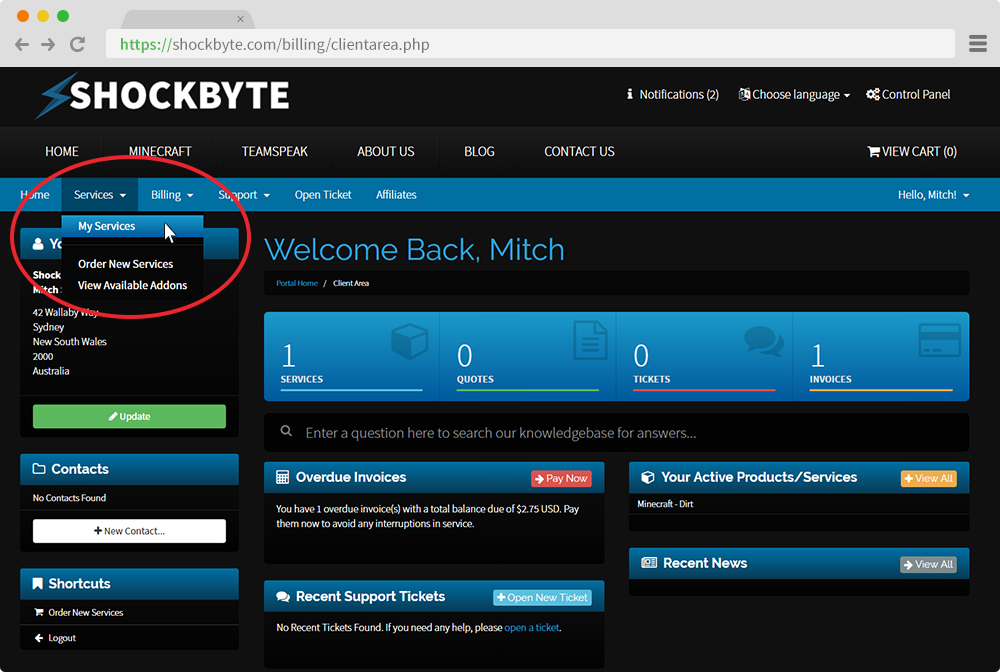Expand the Services dropdown in blue bar
Screen dimensions: 1000x672
point(99,194)
